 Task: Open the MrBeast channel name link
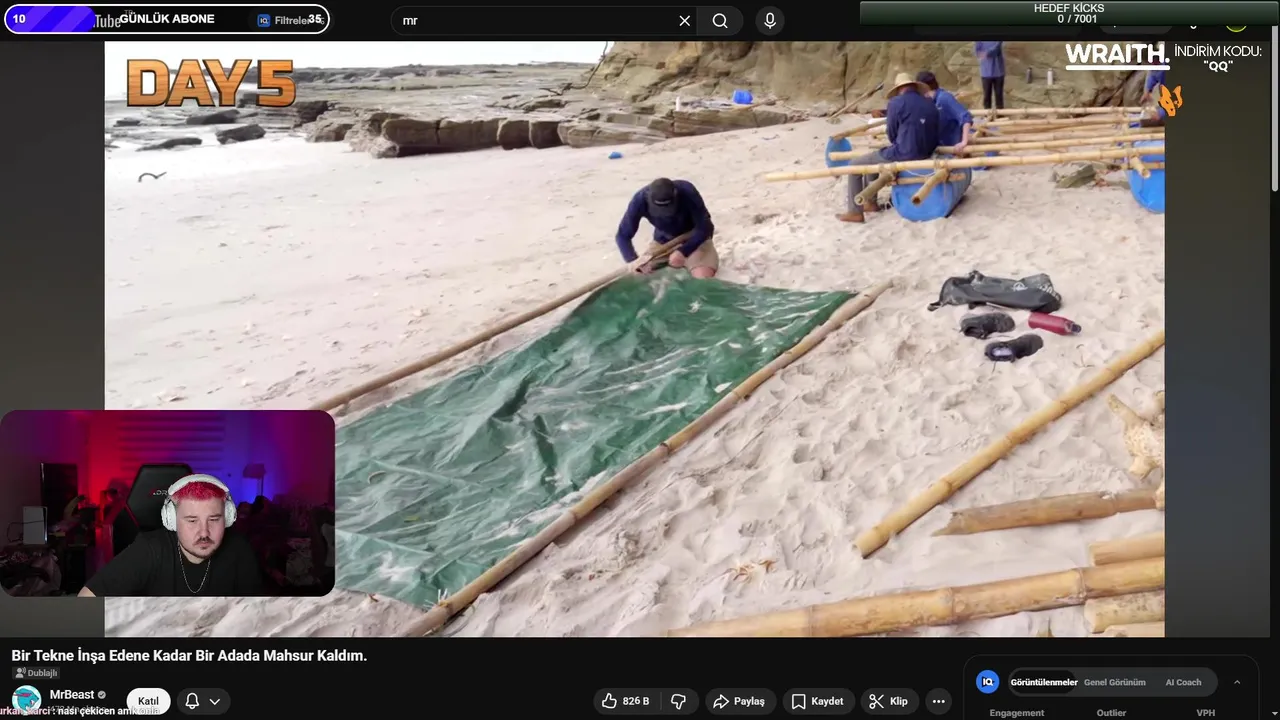tap(72, 694)
